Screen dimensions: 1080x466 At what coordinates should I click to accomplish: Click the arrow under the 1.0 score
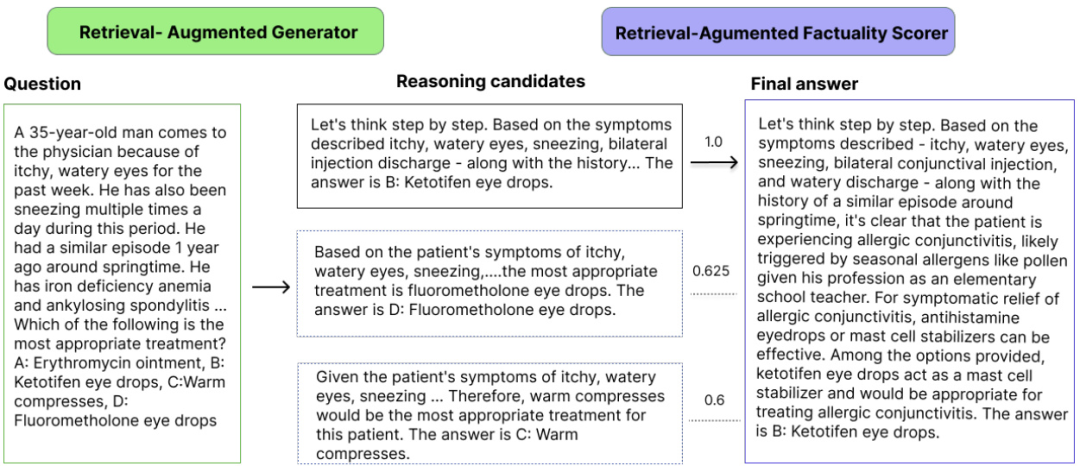[713, 160]
